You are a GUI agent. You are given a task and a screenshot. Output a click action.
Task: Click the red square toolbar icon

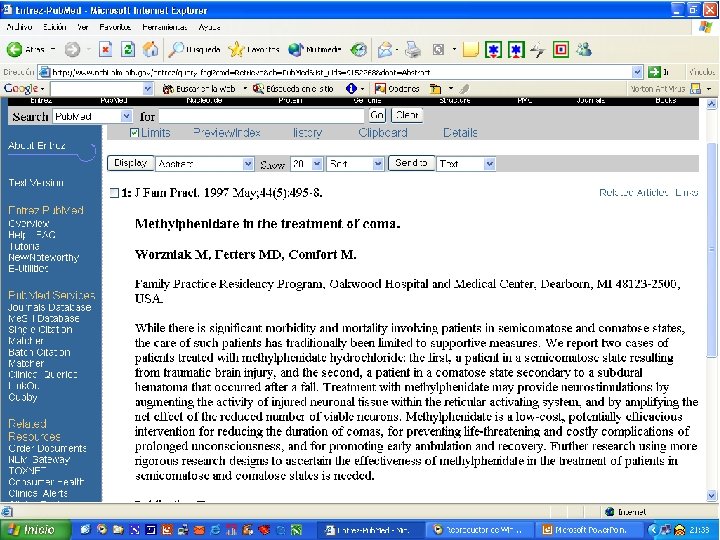coord(561,50)
